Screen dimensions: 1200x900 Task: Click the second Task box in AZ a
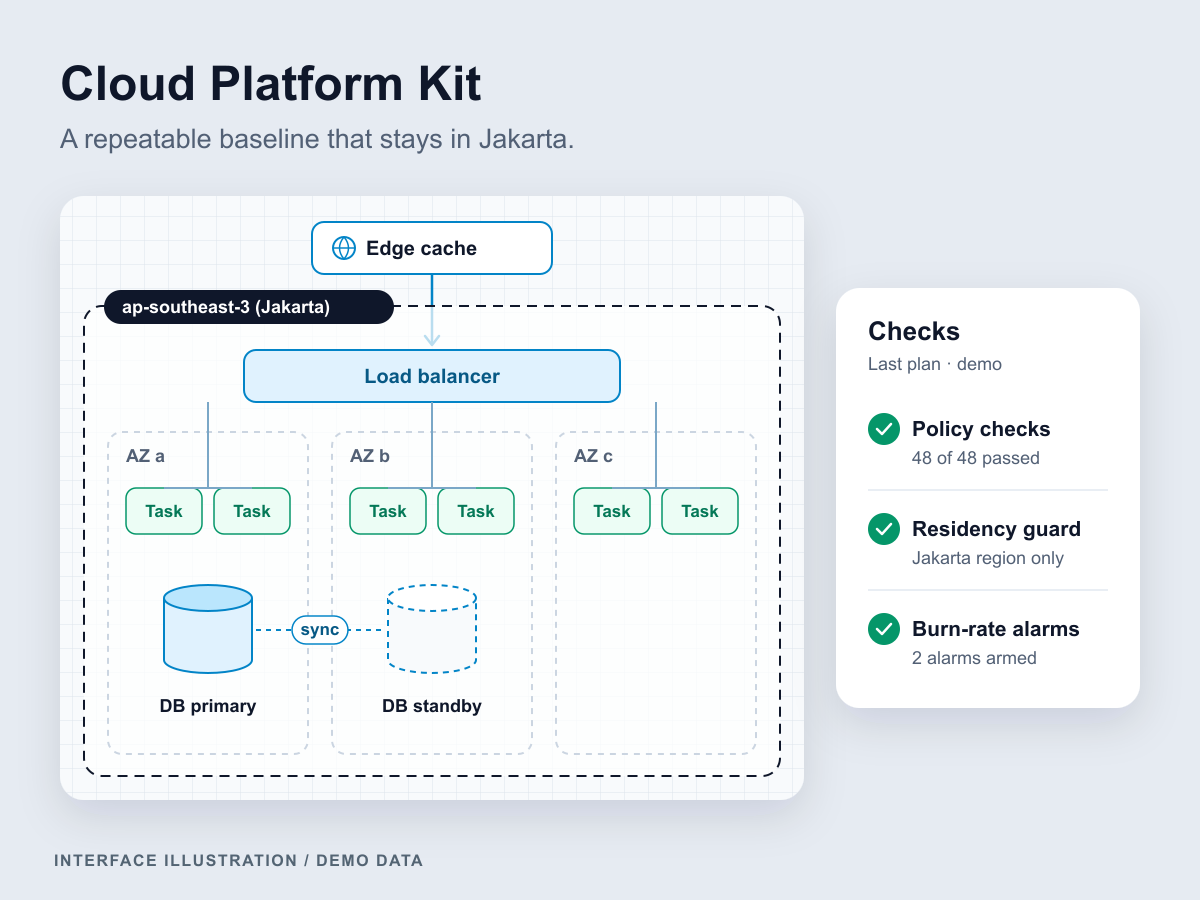(x=252, y=511)
